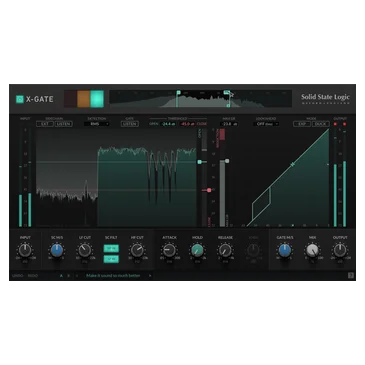Image resolution: width=365 pixels, height=365 pixels.
Task: Click the Range value field
Action: tap(229, 124)
